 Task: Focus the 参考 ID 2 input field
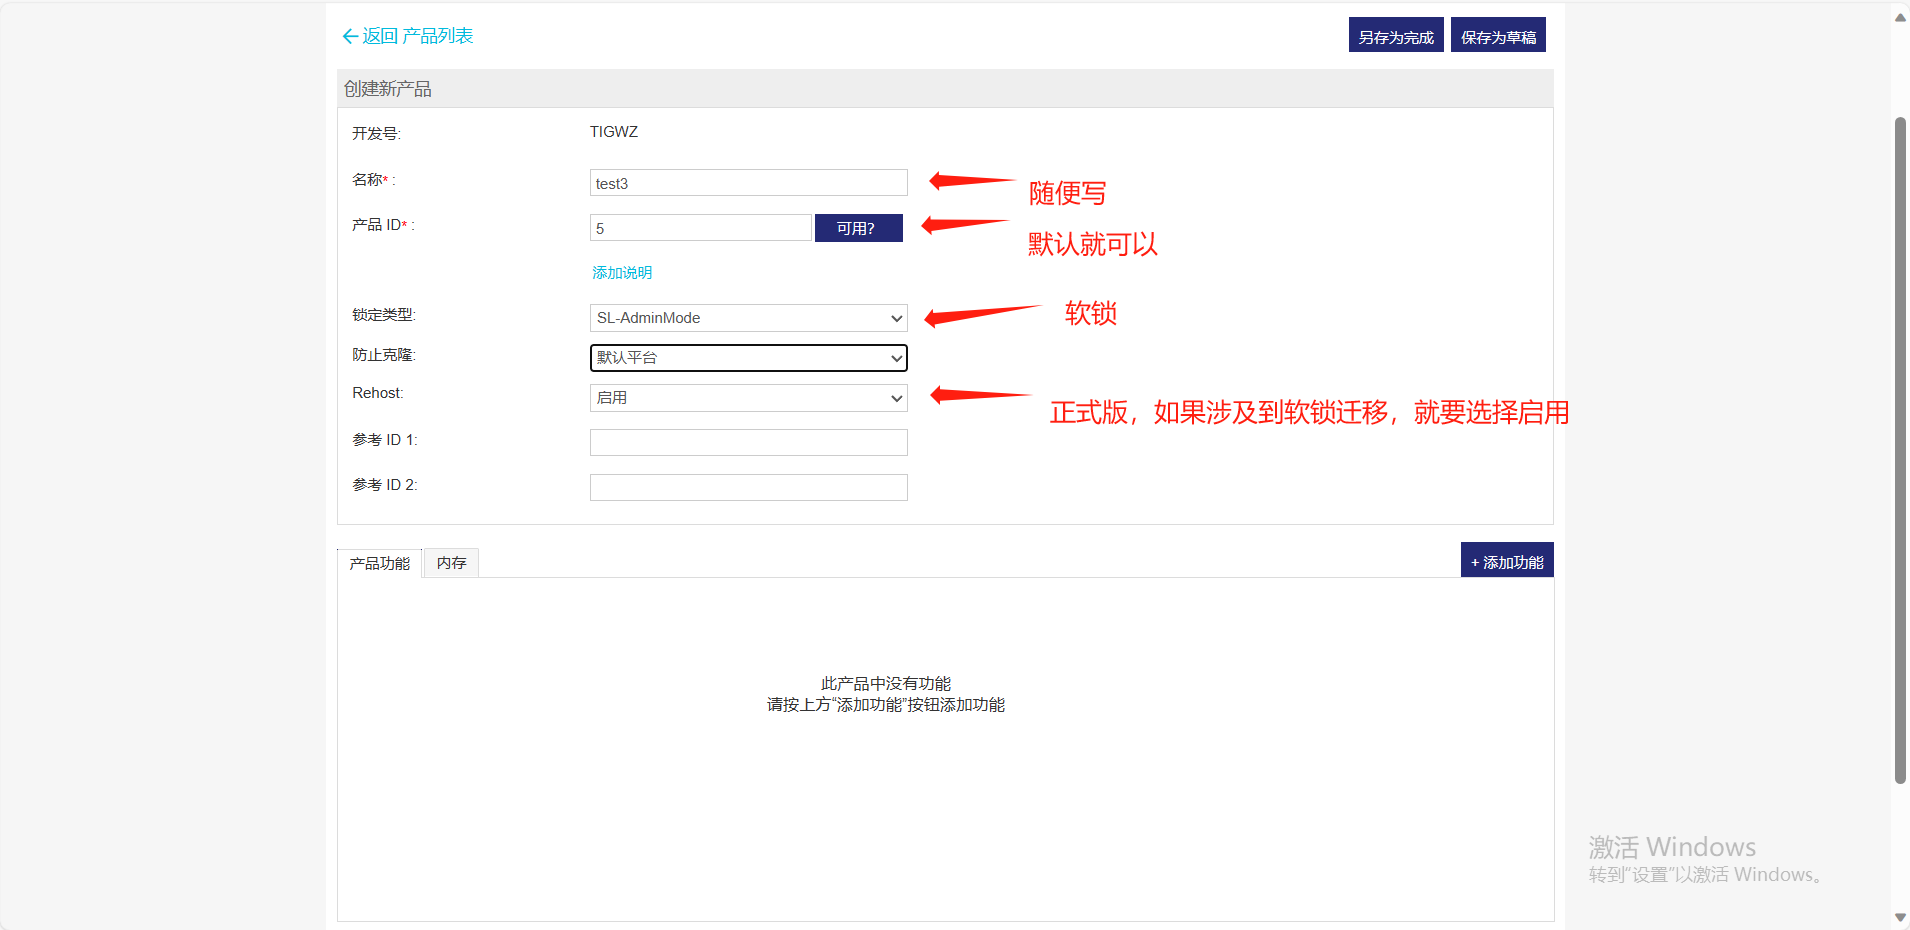click(748, 487)
